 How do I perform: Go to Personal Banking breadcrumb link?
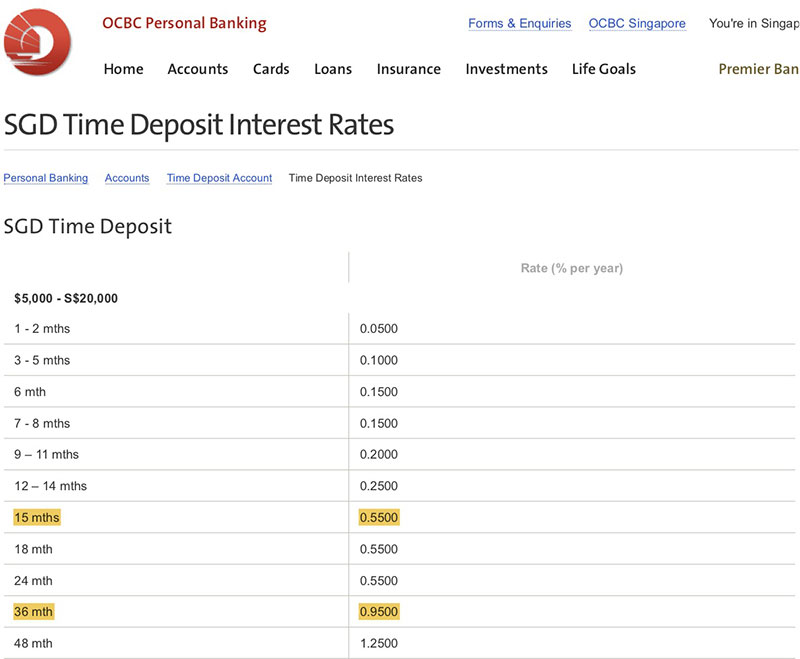coord(46,178)
